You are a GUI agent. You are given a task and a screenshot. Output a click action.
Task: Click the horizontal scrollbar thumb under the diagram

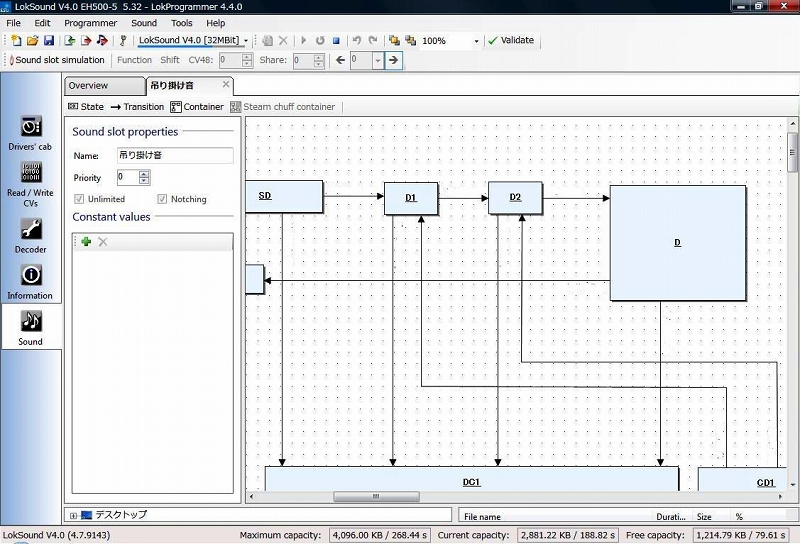(377, 496)
